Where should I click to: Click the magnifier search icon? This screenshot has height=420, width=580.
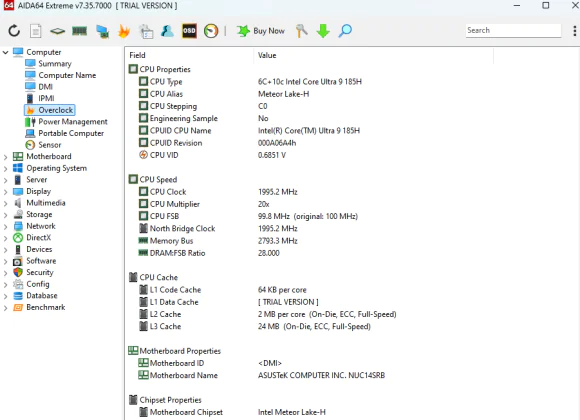[345, 31]
